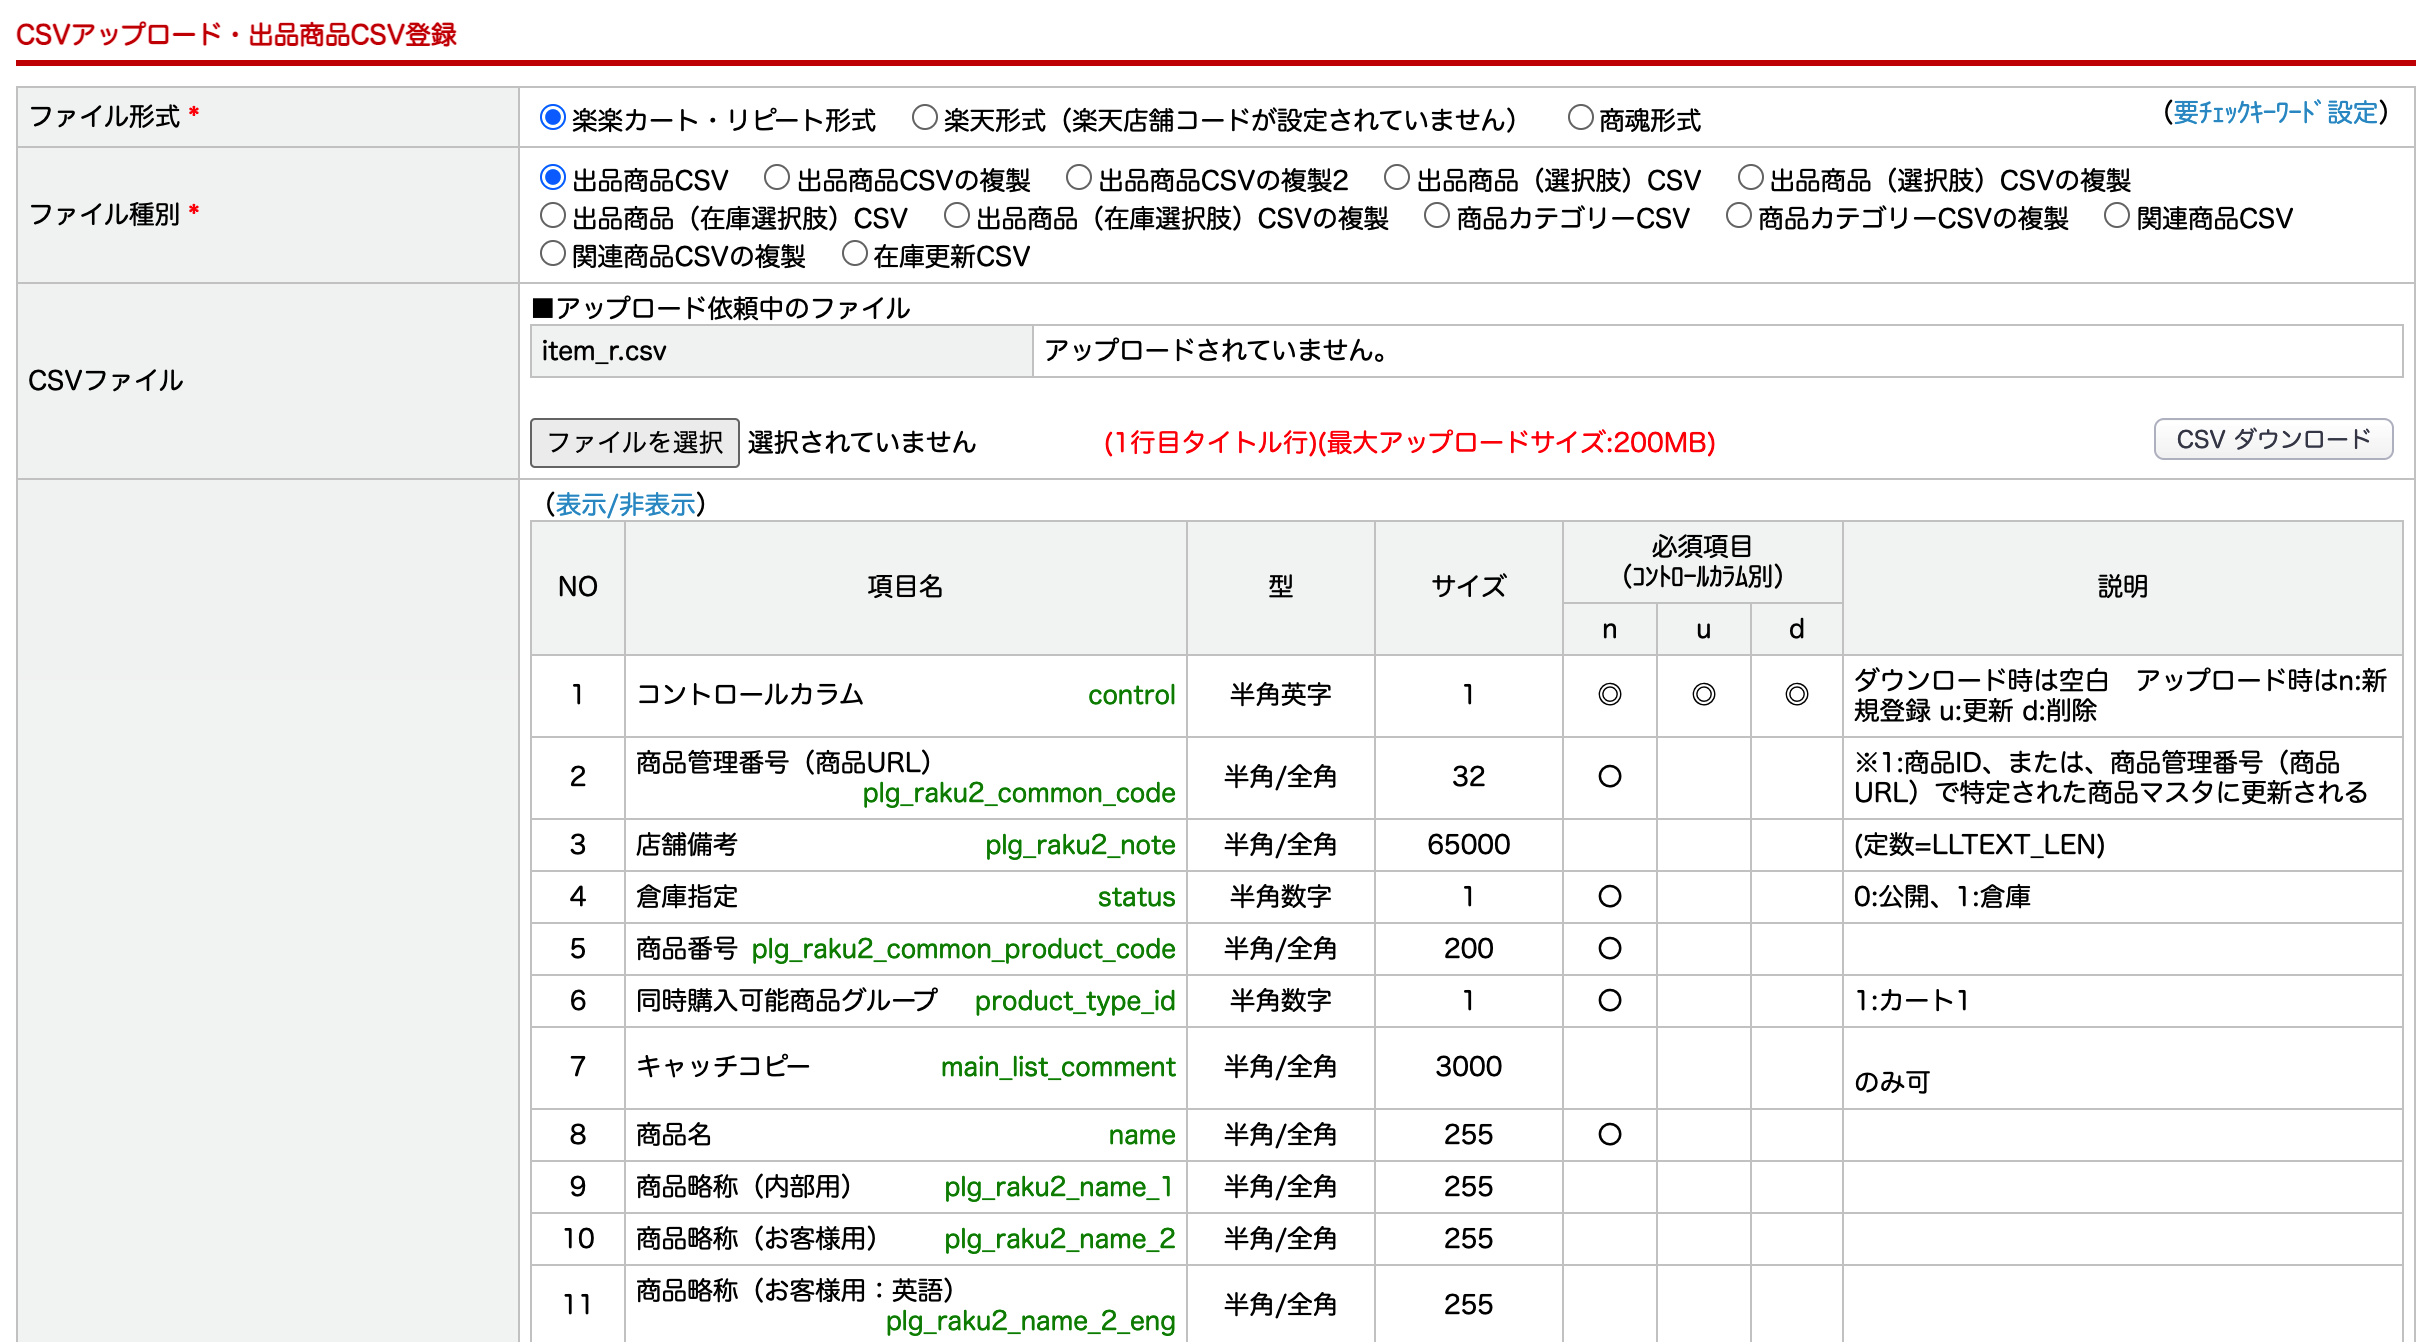Click the item_r.csv file name cell

(x=780, y=351)
